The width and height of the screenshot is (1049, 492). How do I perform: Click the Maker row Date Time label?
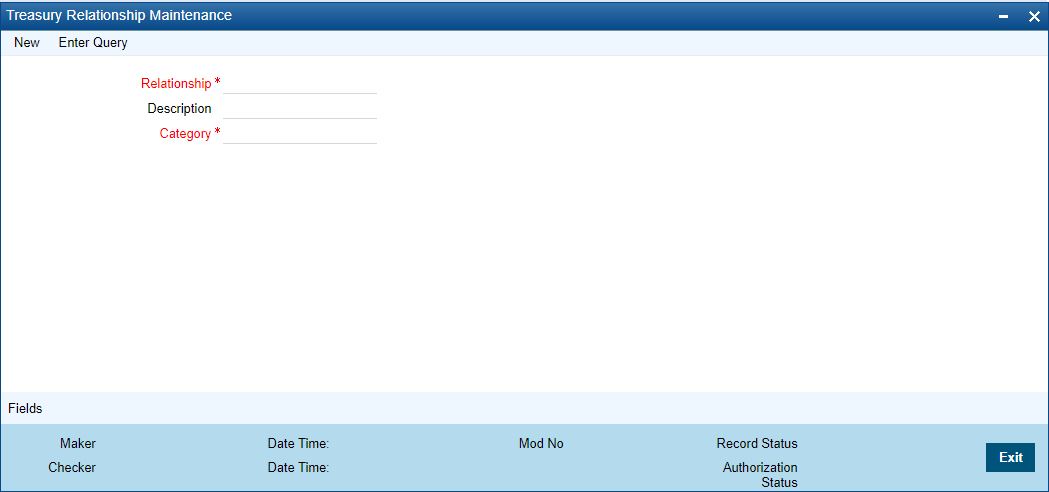pos(298,443)
